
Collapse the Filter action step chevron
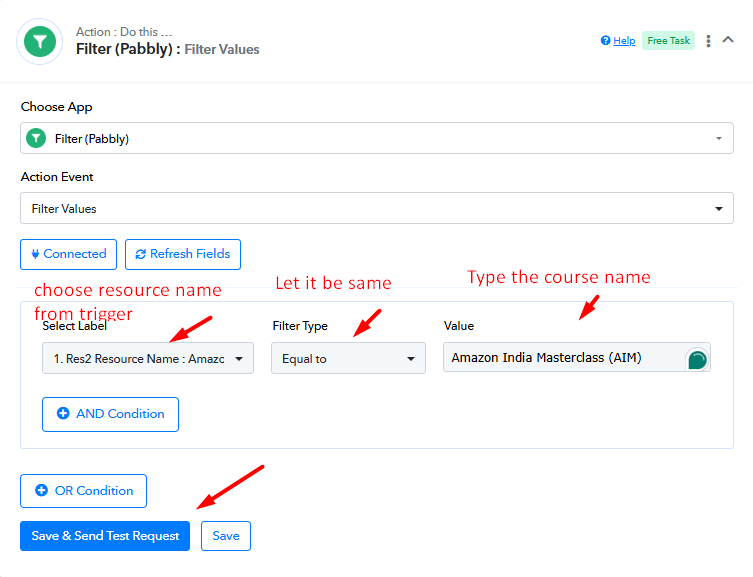pos(728,40)
